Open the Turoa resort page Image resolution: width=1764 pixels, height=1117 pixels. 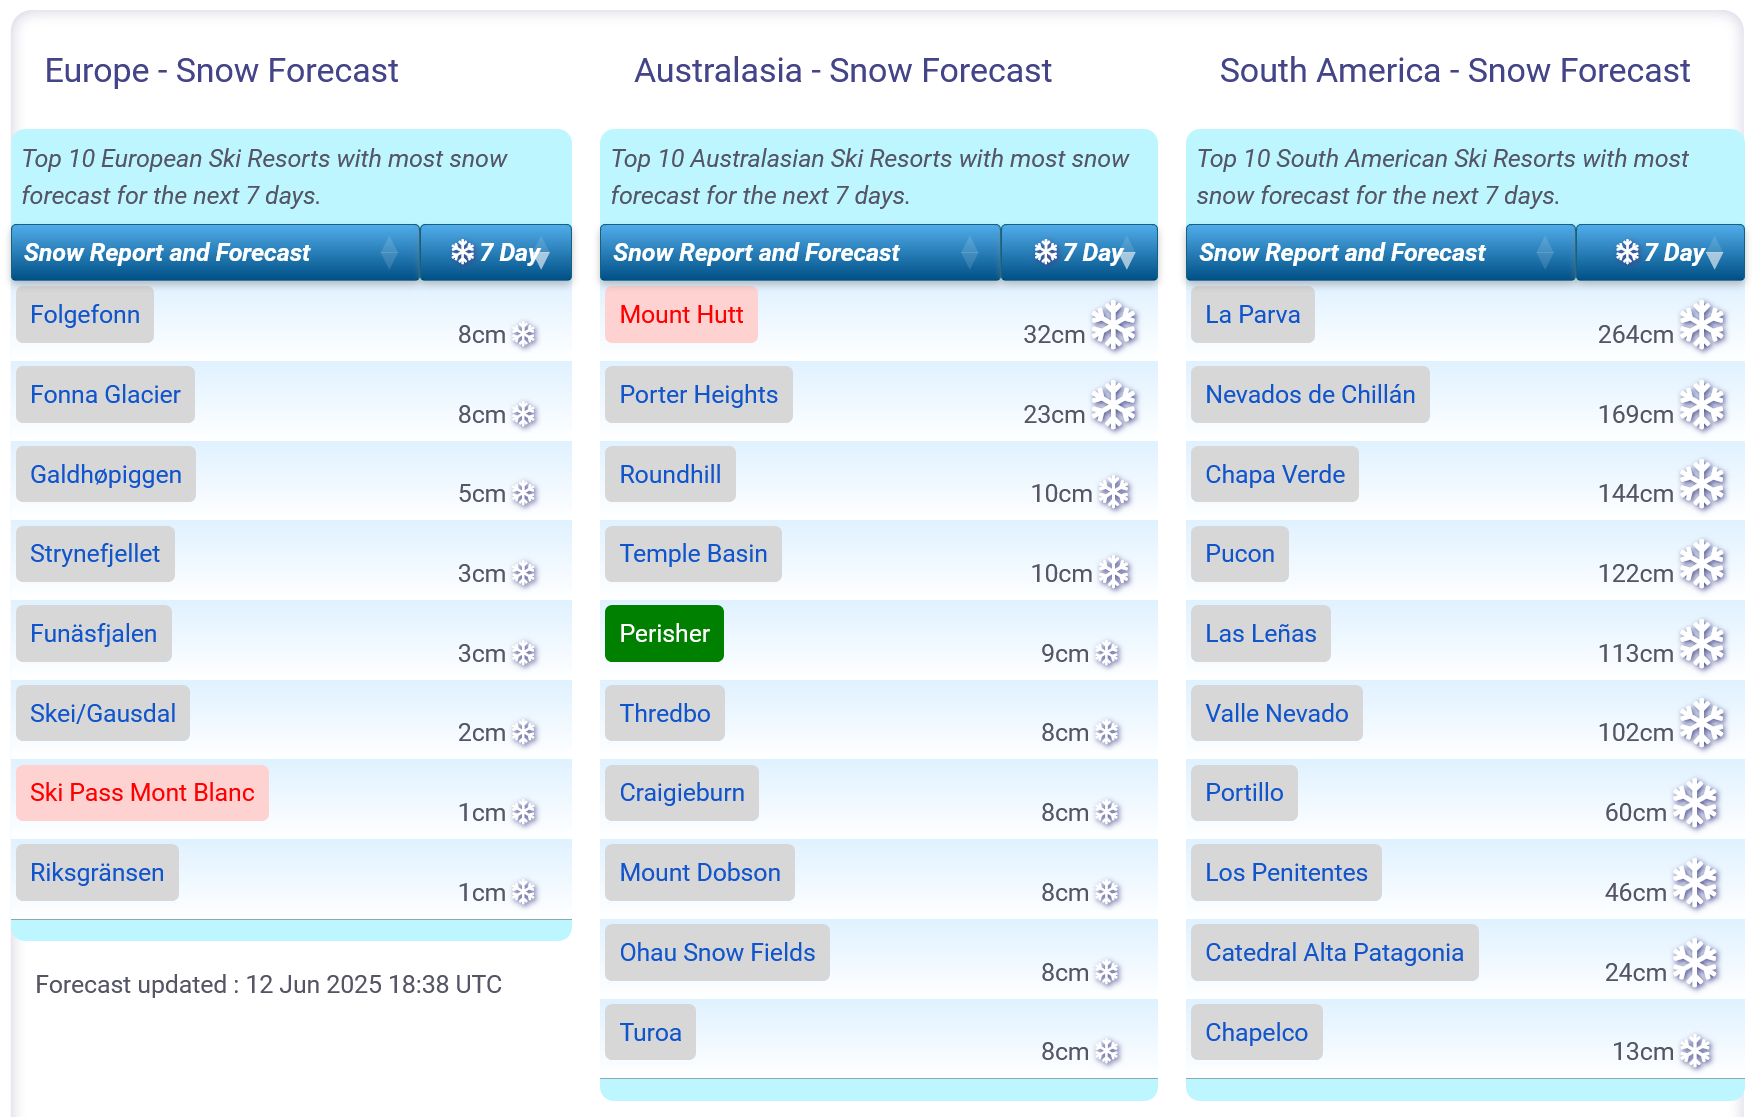(650, 1032)
